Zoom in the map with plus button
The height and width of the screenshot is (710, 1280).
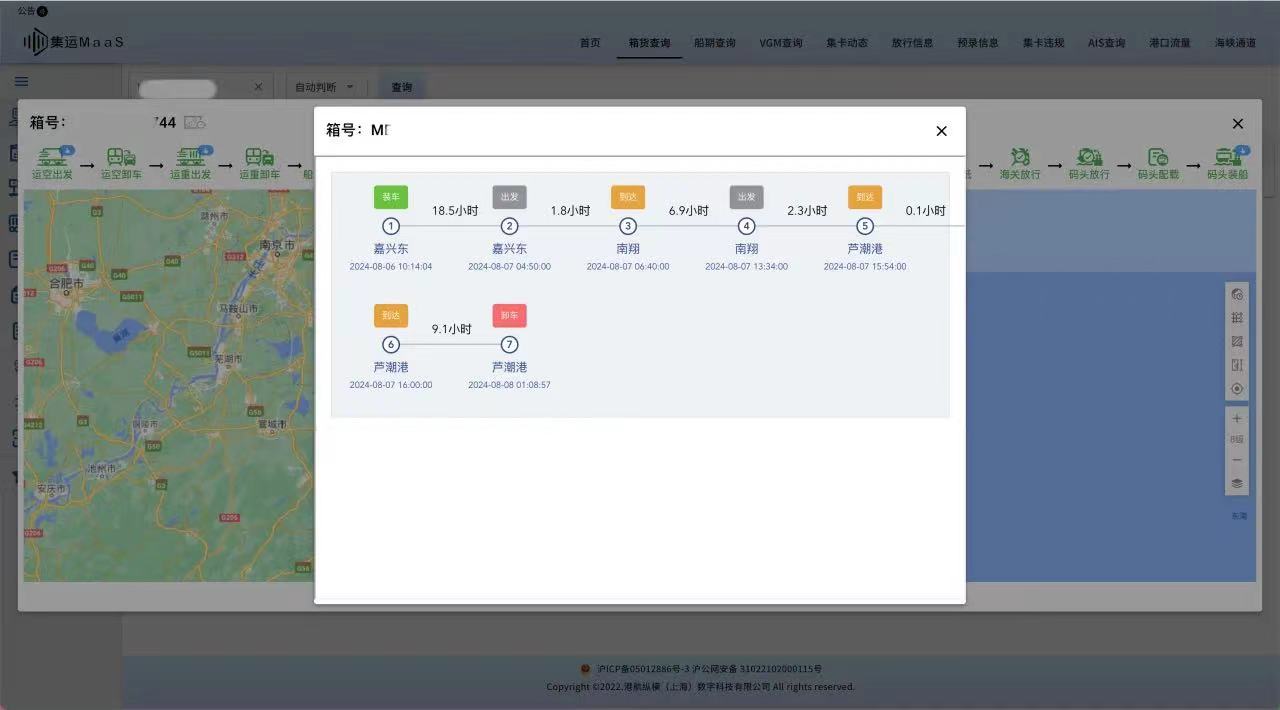1237,419
